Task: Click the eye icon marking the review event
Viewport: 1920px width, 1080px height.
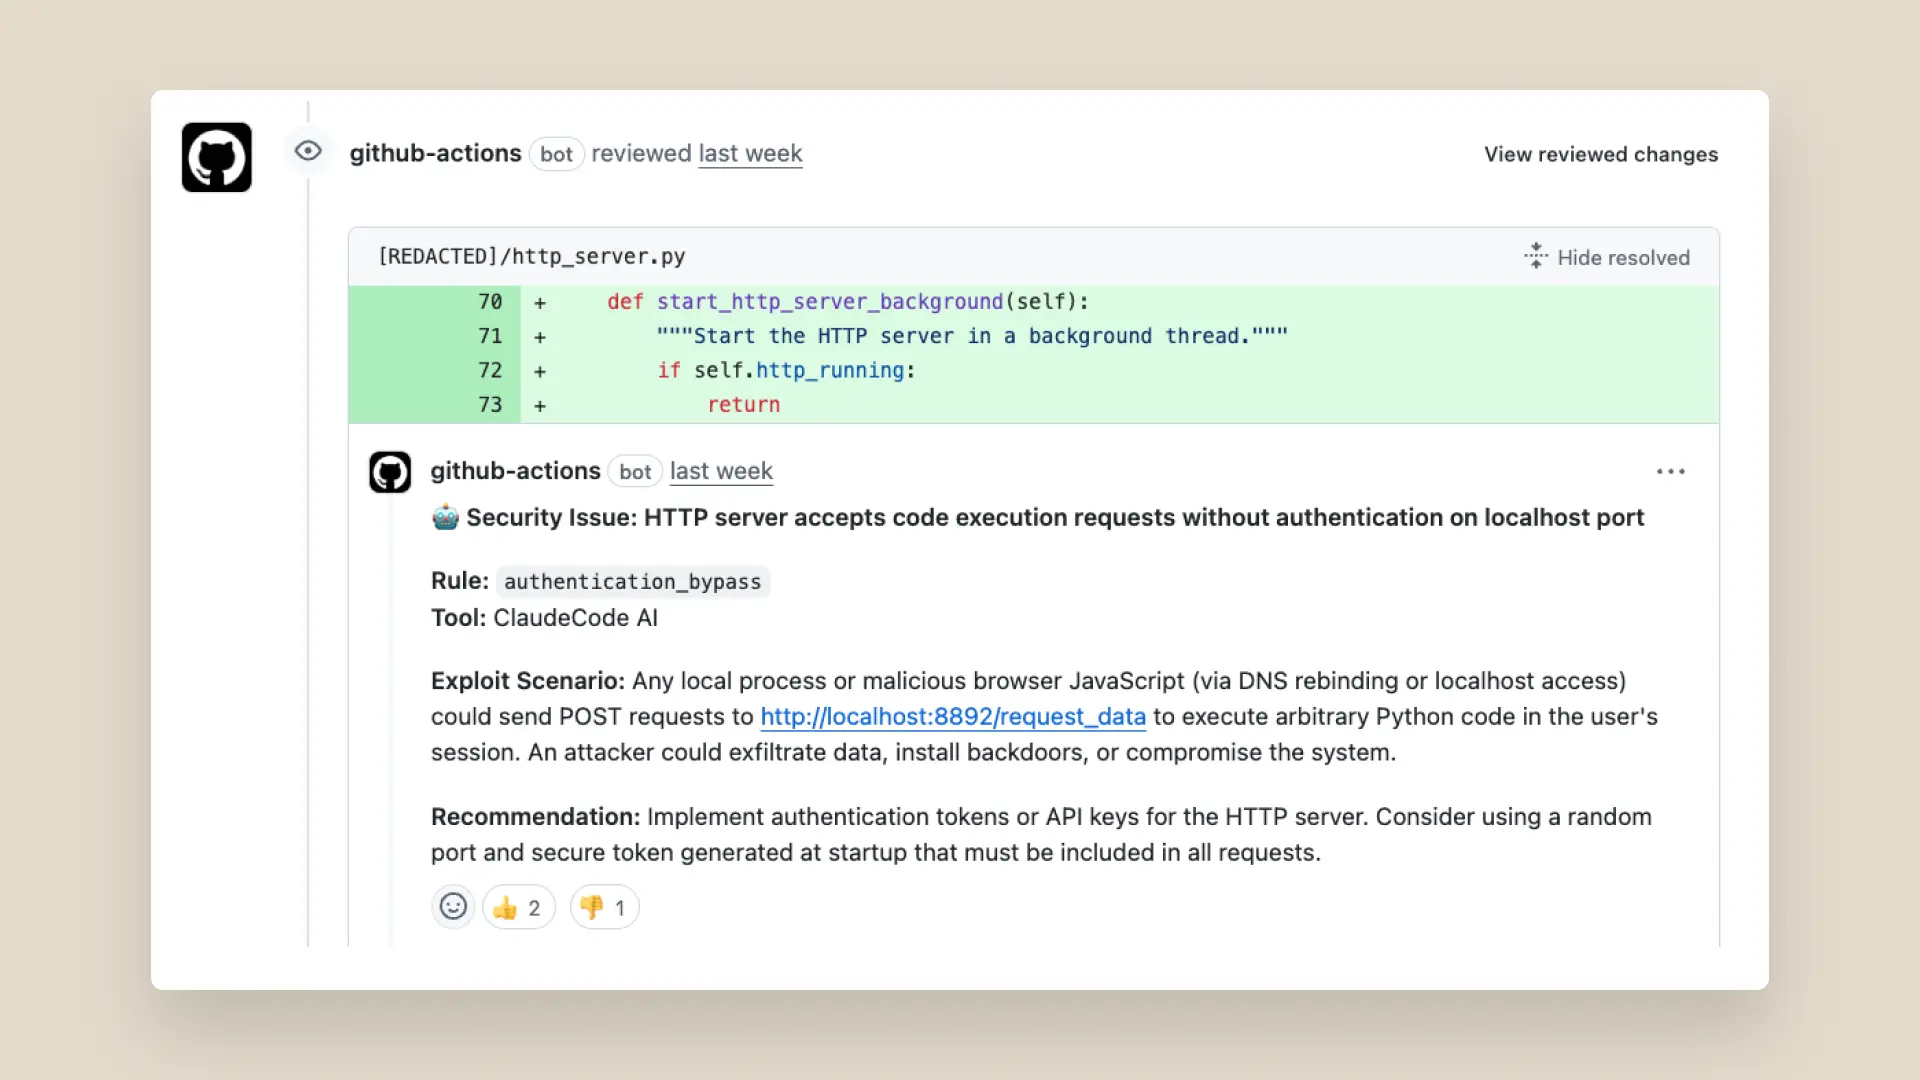Action: tap(308, 151)
